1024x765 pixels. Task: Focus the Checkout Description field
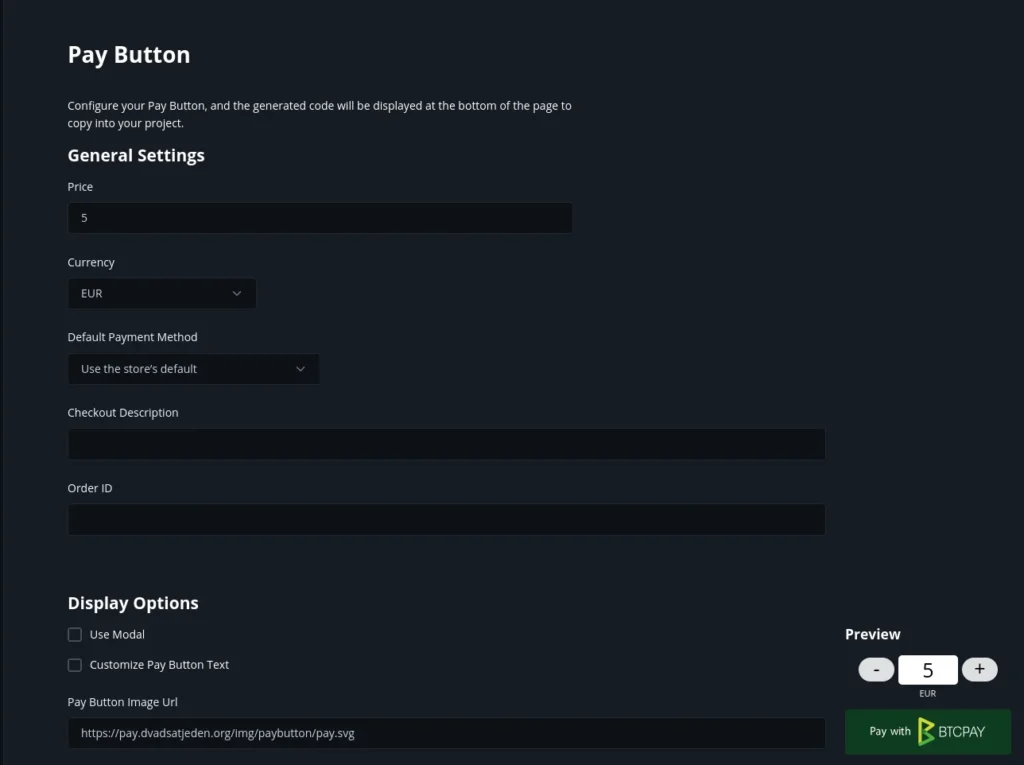pyautogui.click(x=446, y=443)
